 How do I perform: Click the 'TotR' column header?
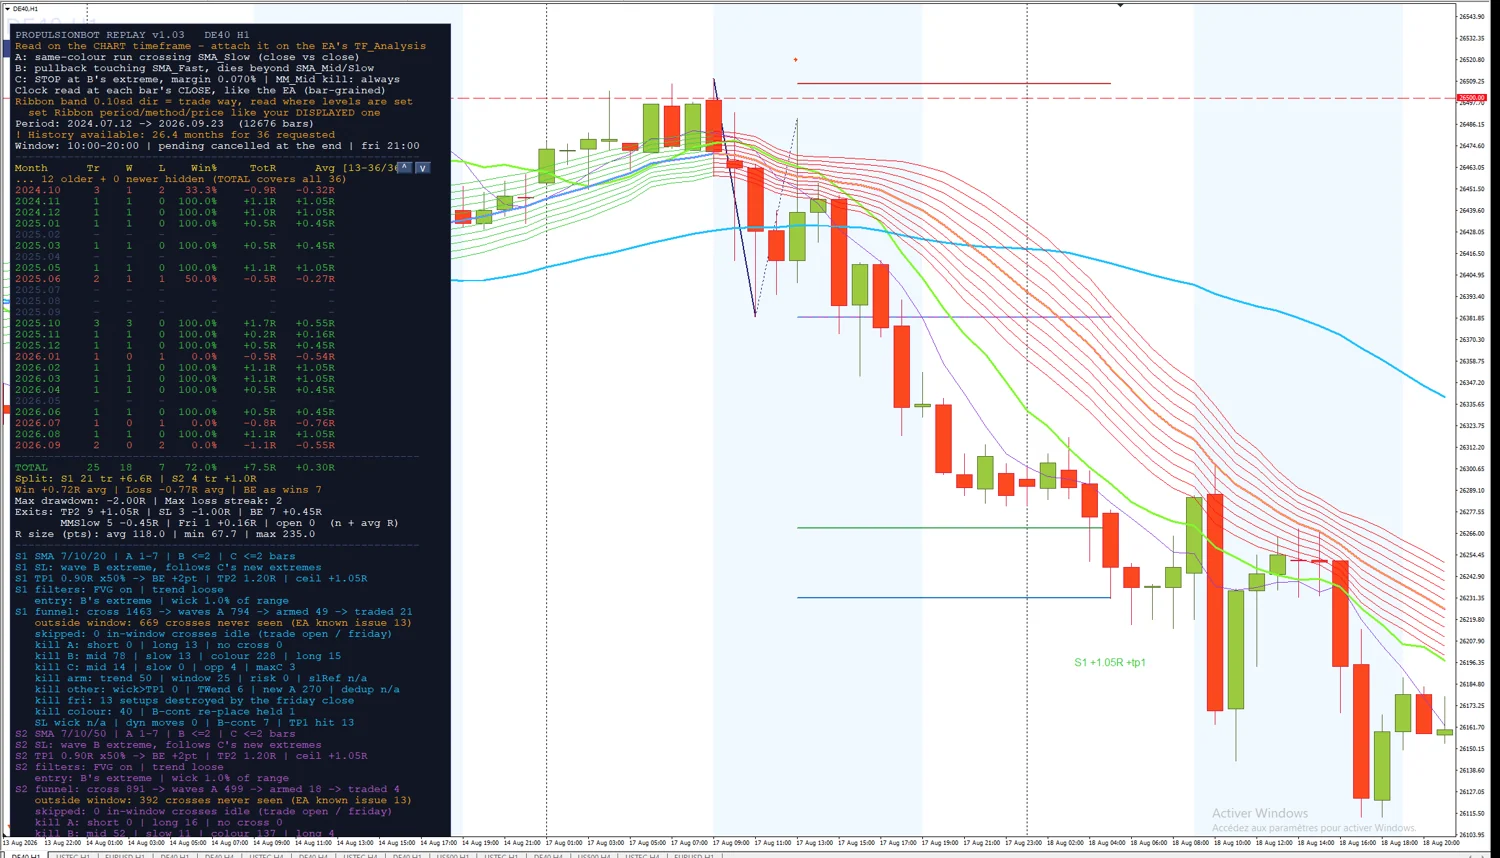coord(263,168)
